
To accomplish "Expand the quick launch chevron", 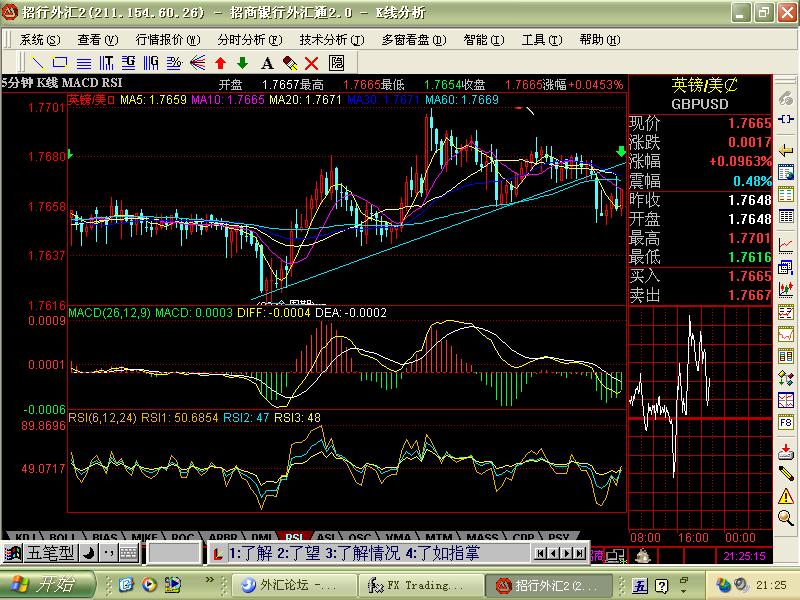I will tap(209, 580).
